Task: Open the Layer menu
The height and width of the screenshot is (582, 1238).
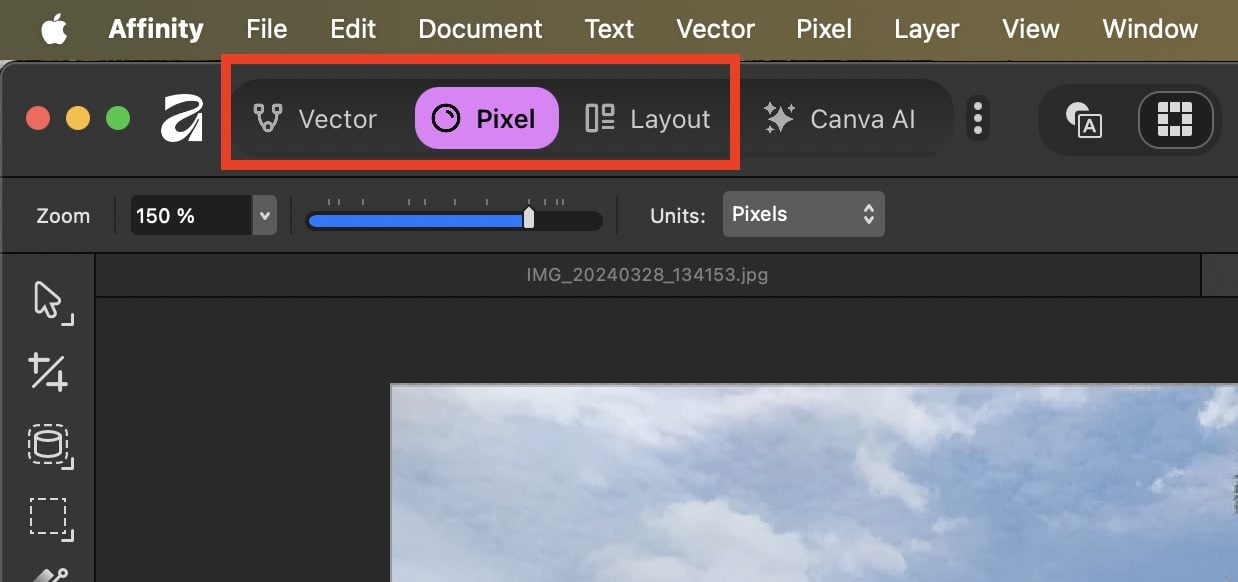Action: [x=926, y=29]
